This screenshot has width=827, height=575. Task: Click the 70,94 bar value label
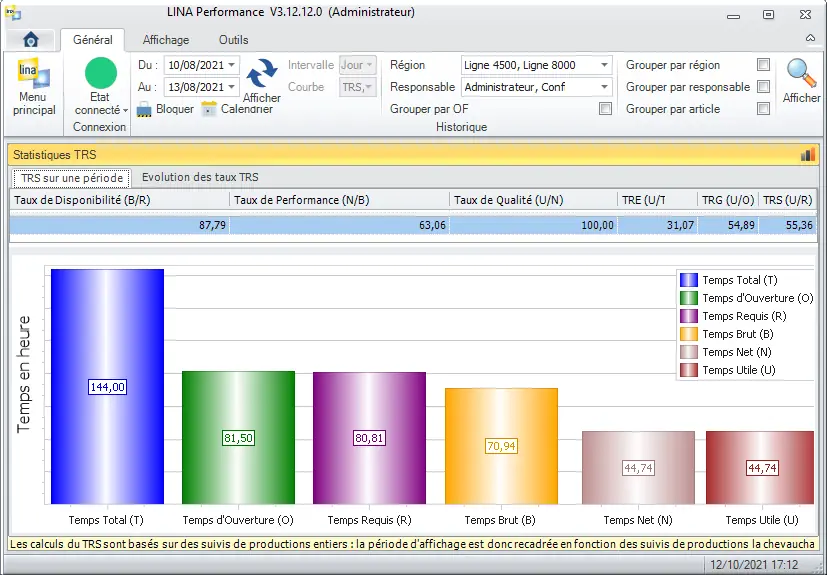point(501,446)
